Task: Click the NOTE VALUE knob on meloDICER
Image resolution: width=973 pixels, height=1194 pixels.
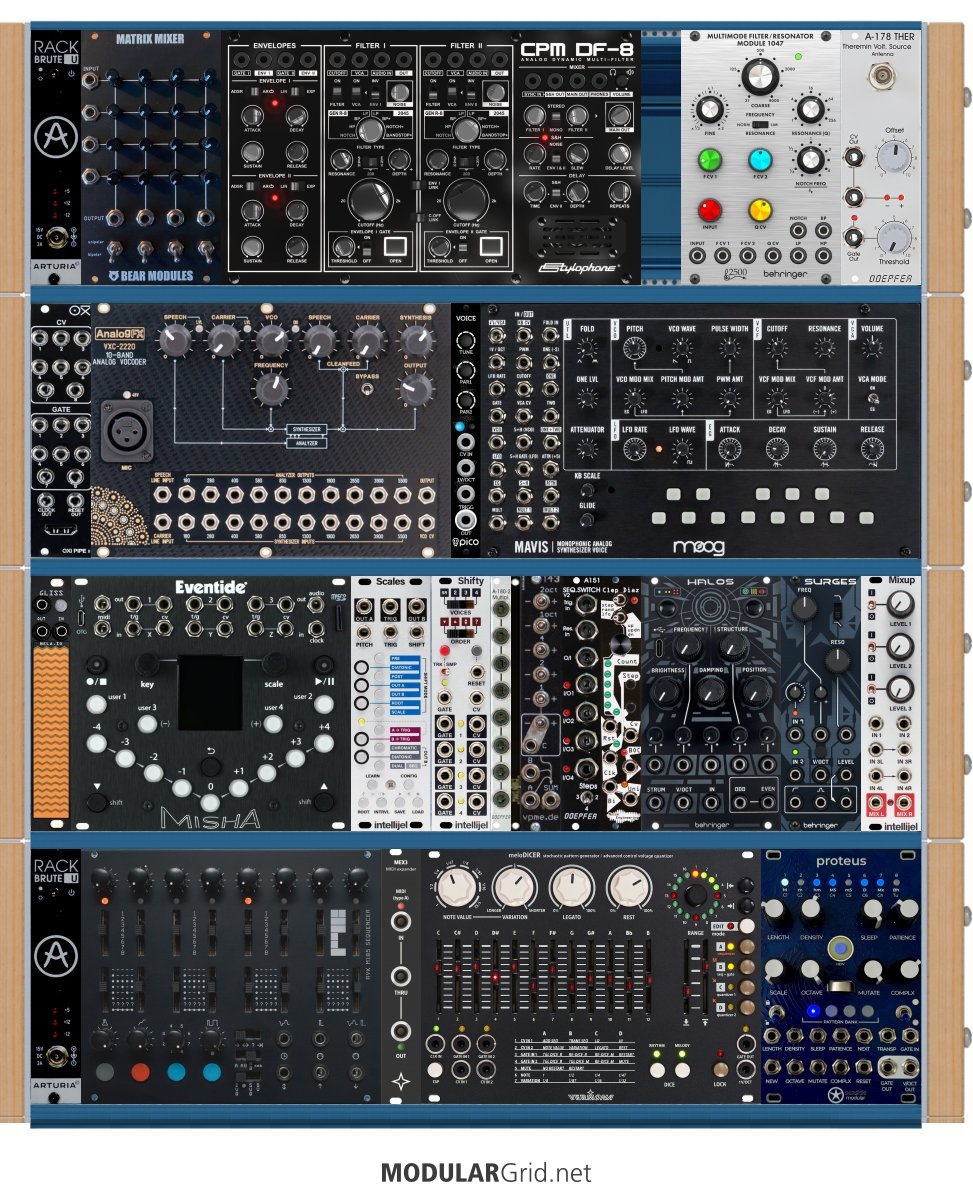Action: pos(458,887)
